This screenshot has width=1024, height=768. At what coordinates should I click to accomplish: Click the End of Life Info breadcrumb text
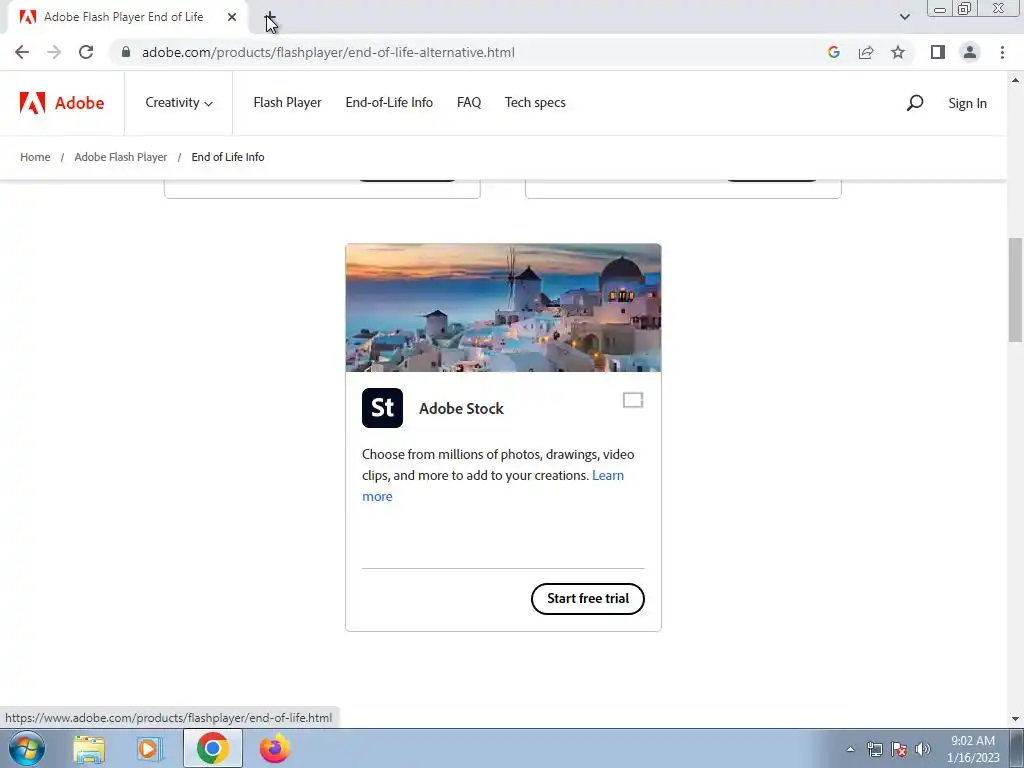[228, 157]
